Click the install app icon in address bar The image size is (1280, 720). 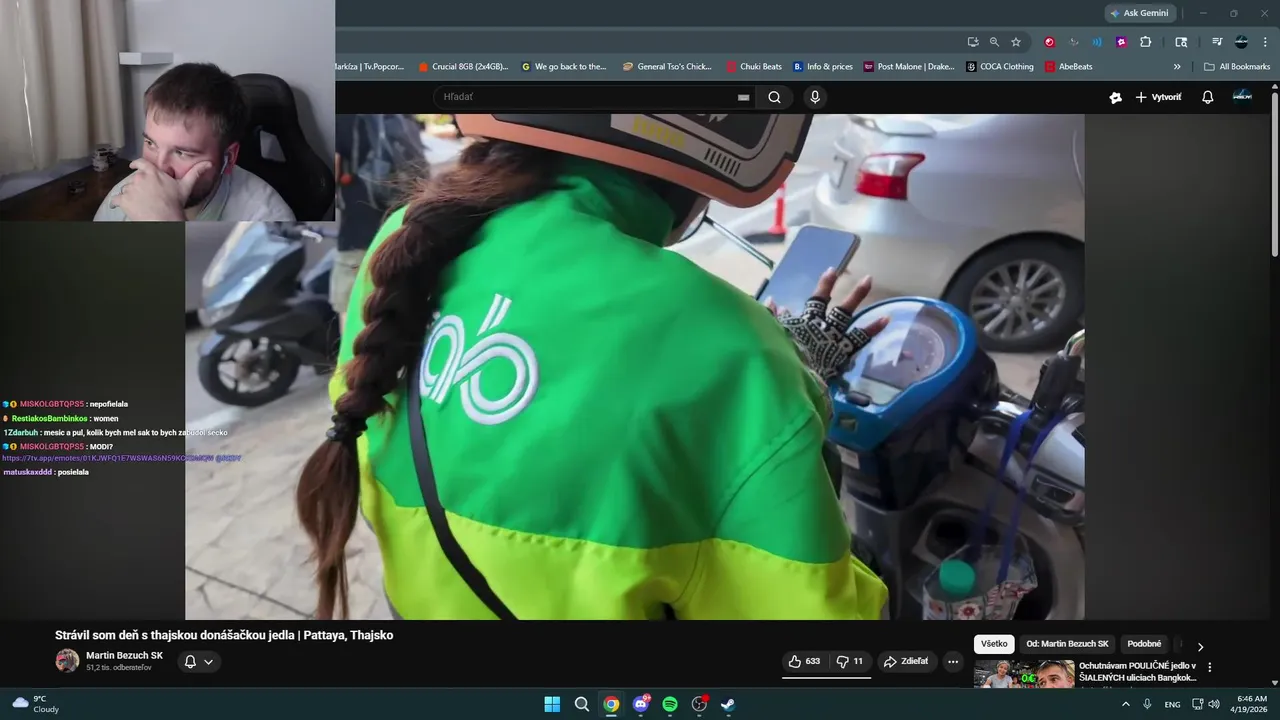point(973,42)
